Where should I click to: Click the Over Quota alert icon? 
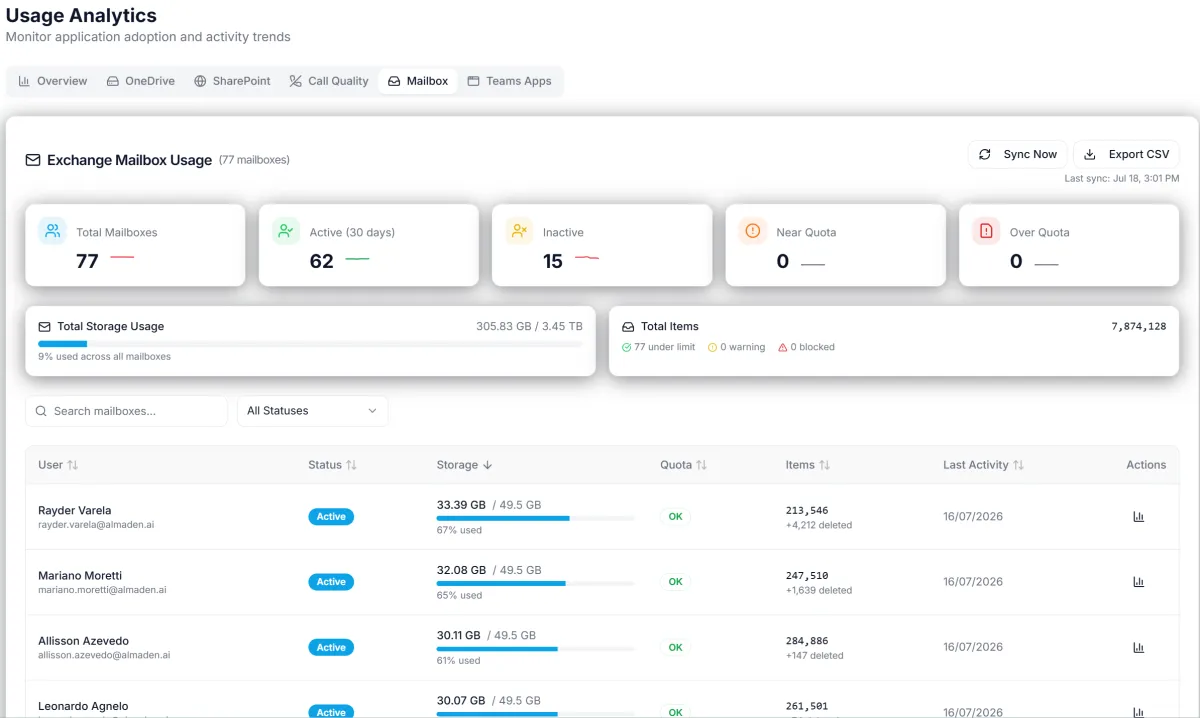986,231
